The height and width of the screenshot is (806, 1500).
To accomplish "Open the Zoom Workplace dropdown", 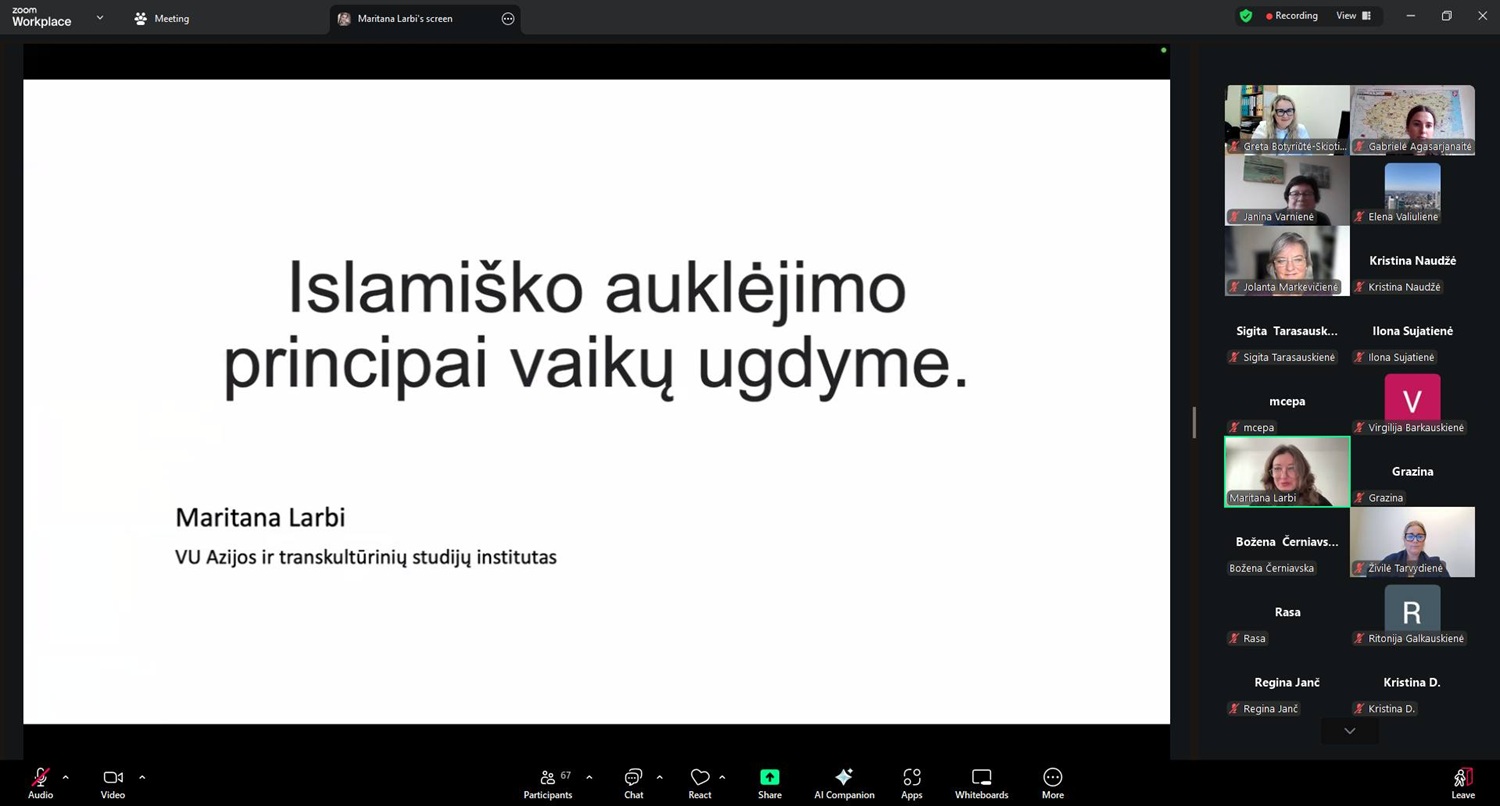I will pos(99,18).
